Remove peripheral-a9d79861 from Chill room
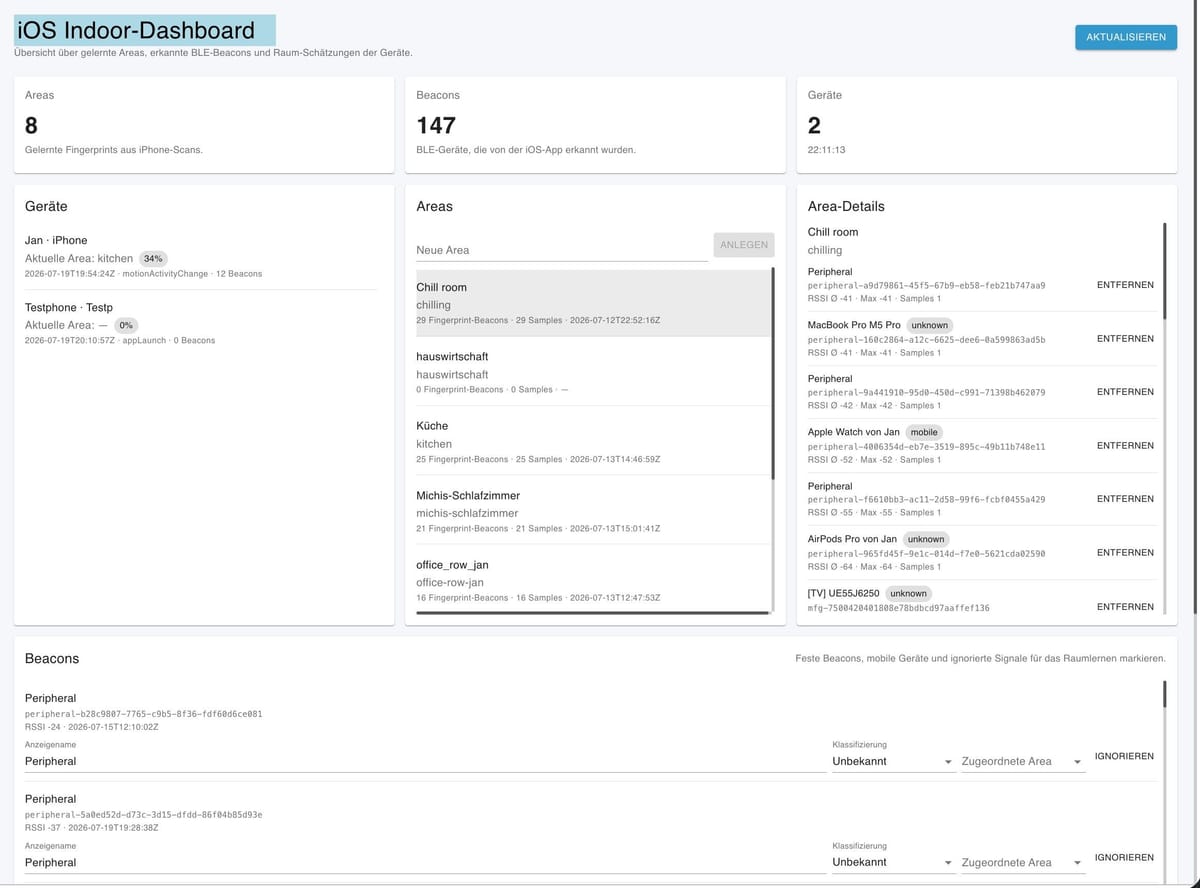This screenshot has width=1200, height=888. point(1125,285)
